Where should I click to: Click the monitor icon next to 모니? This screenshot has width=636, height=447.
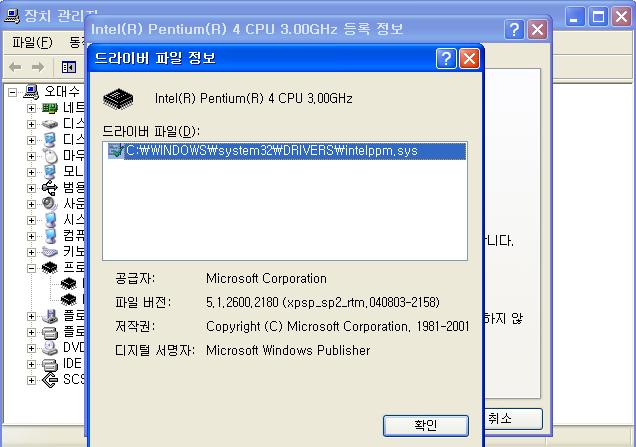[x=50, y=172]
